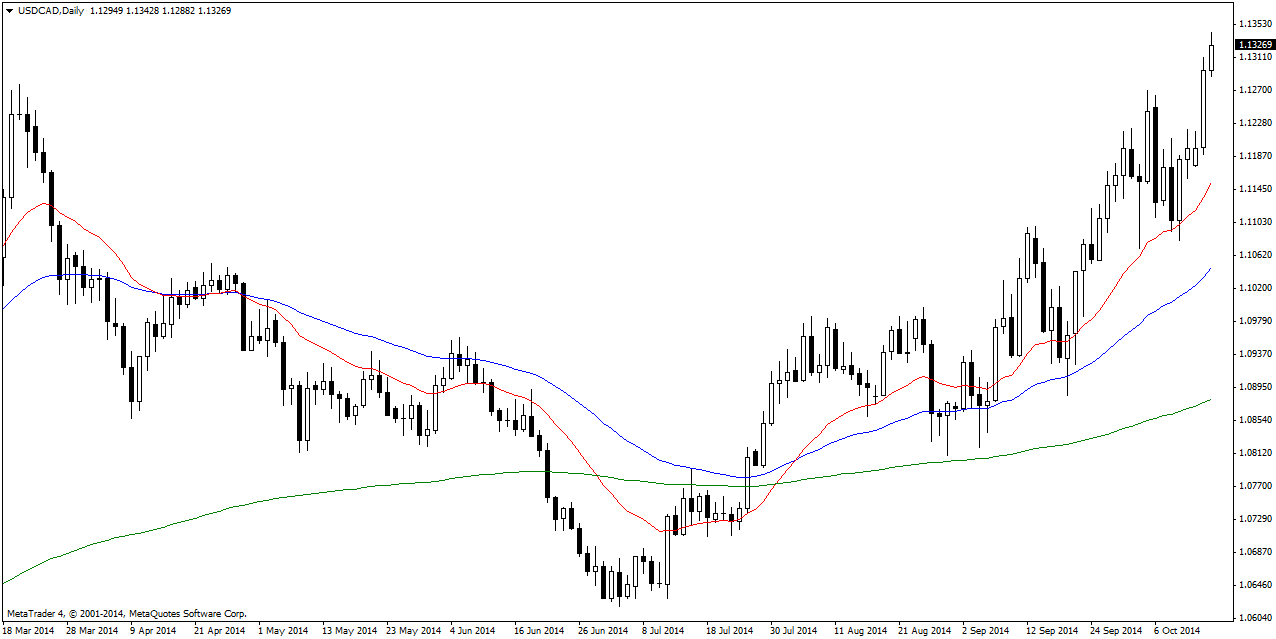
Task: Select the 1 May 2014 date marker
Action: click(x=282, y=631)
